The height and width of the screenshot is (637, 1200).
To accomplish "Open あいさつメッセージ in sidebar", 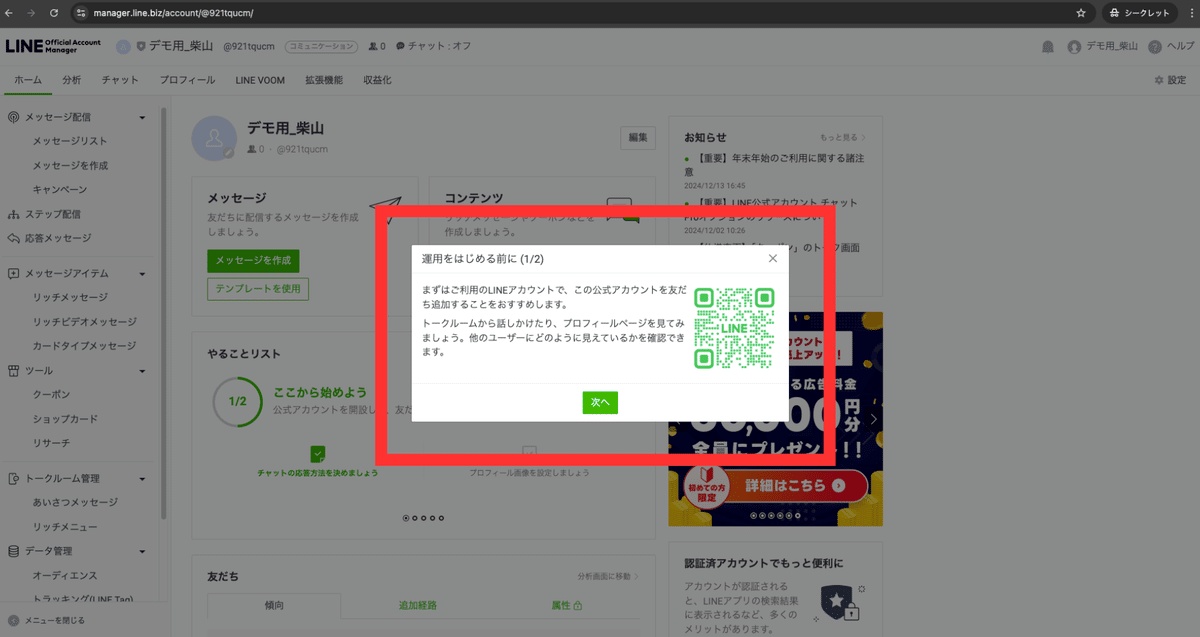I will point(74,502).
